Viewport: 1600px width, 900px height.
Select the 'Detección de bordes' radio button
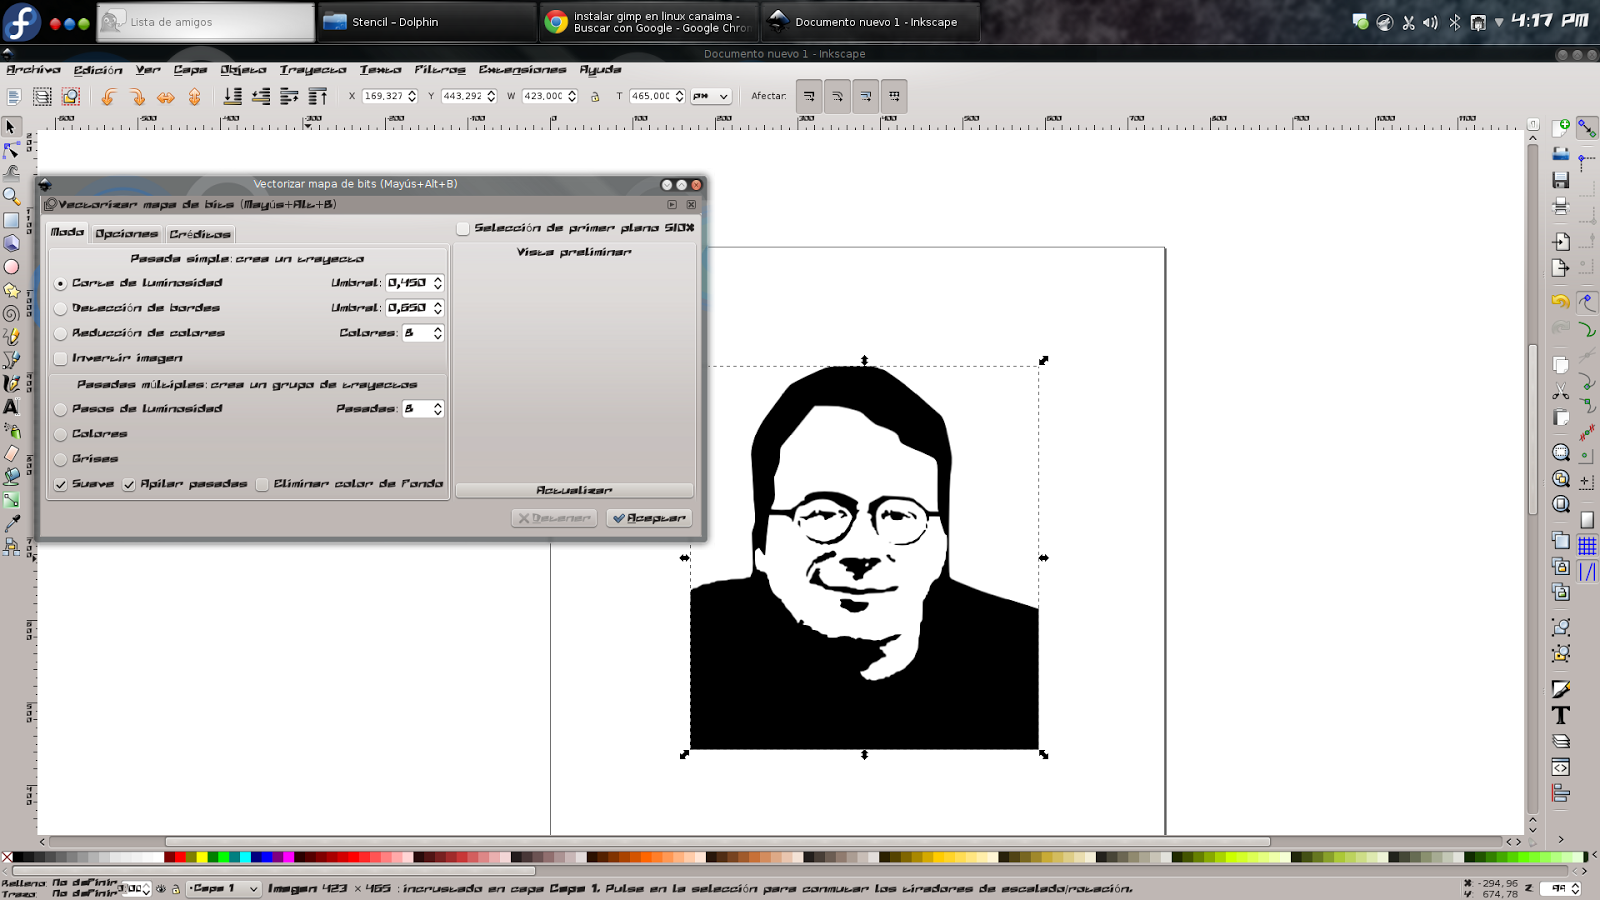61,308
